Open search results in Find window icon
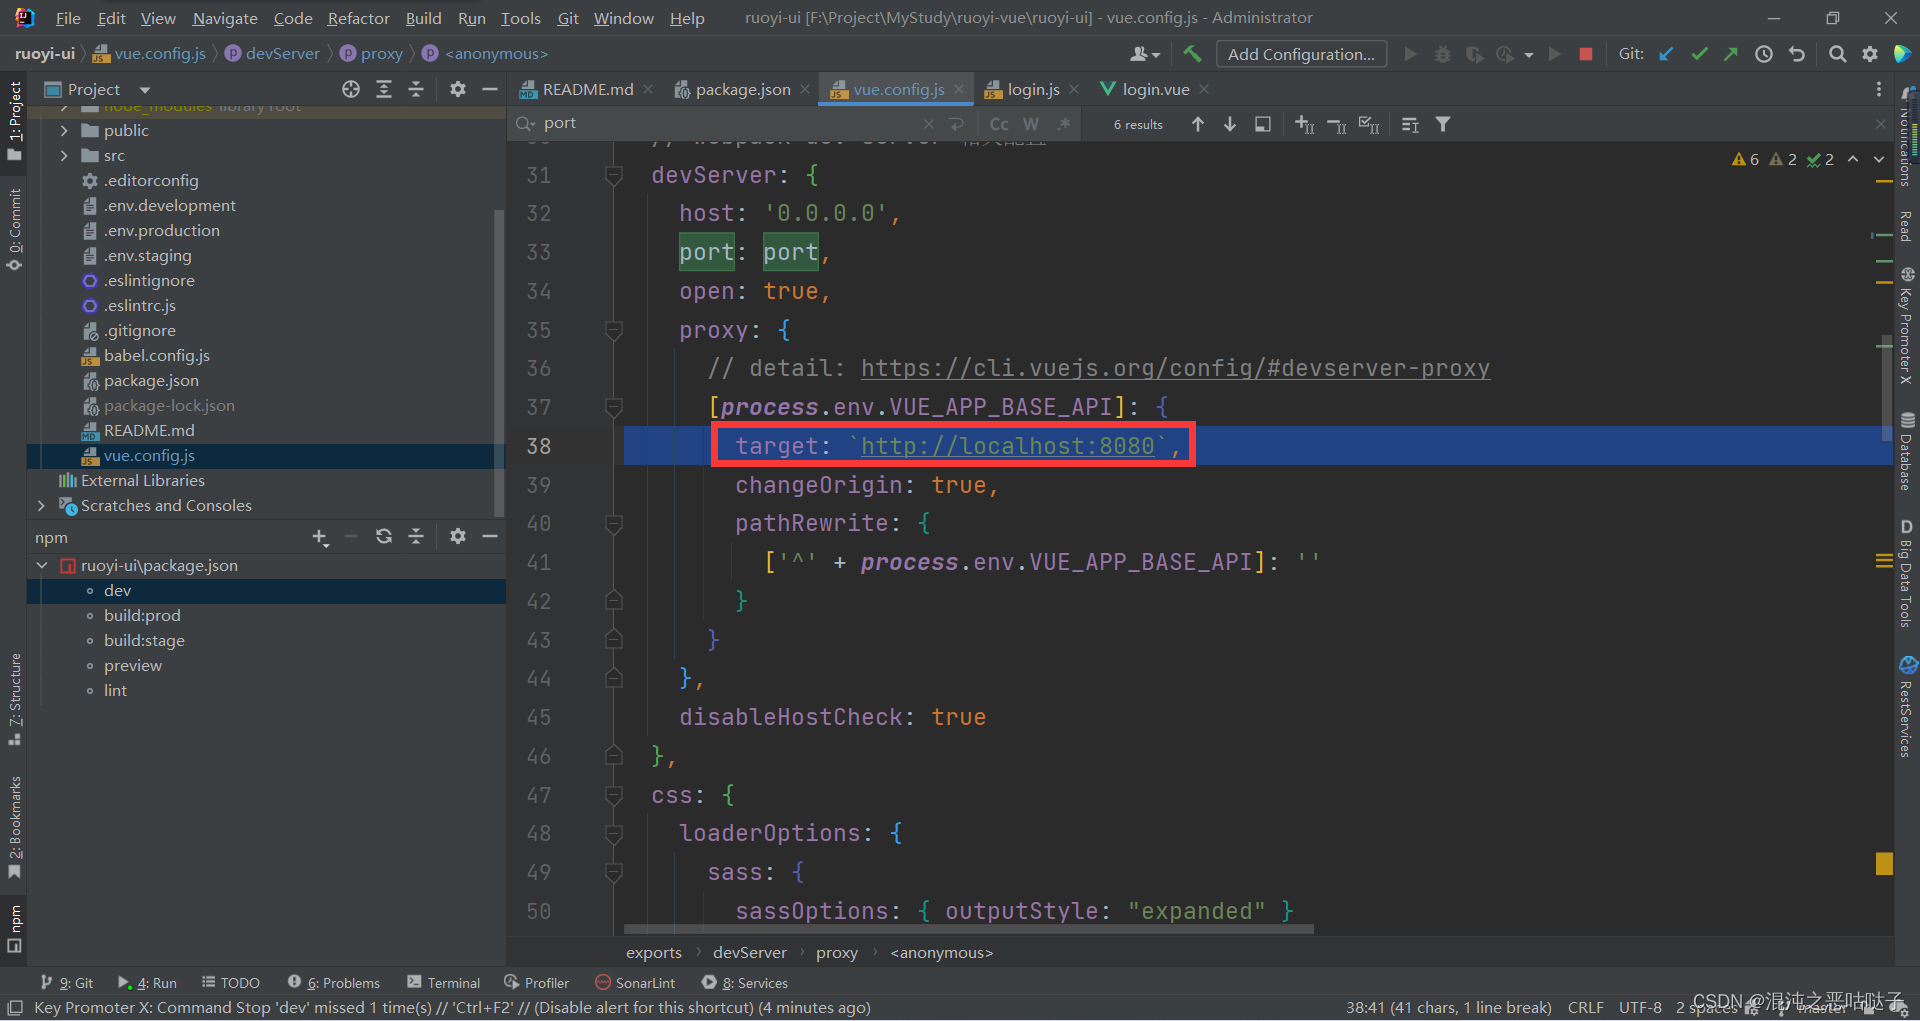 coord(1263,124)
